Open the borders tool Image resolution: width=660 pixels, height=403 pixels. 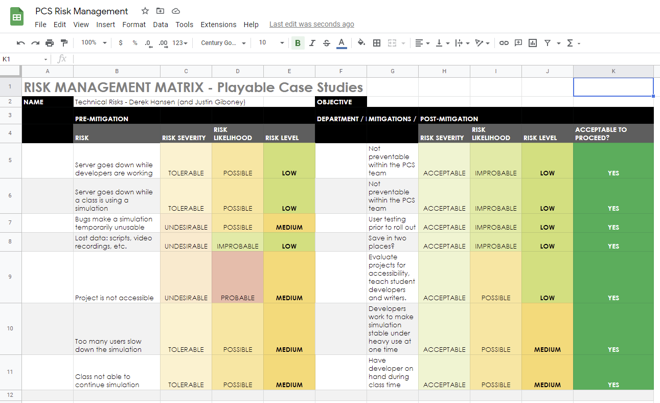pos(377,43)
